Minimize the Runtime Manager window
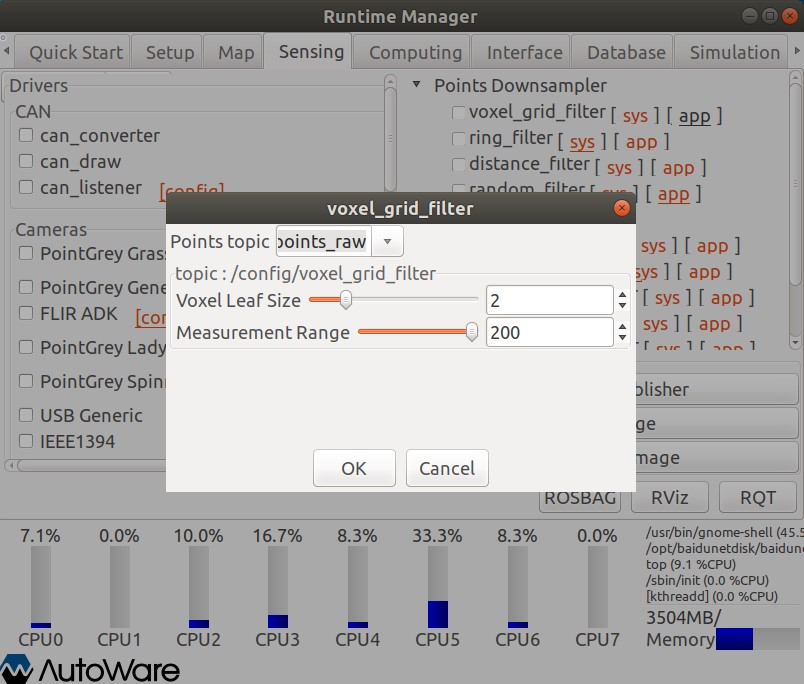 (x=750, y=16)
